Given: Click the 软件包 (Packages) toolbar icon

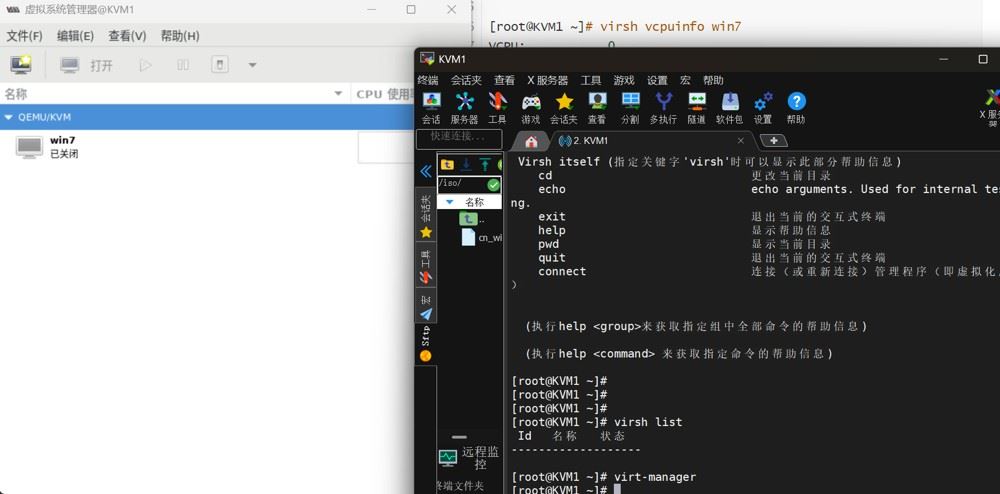Looking at the screenshot, I should (730, 108).
